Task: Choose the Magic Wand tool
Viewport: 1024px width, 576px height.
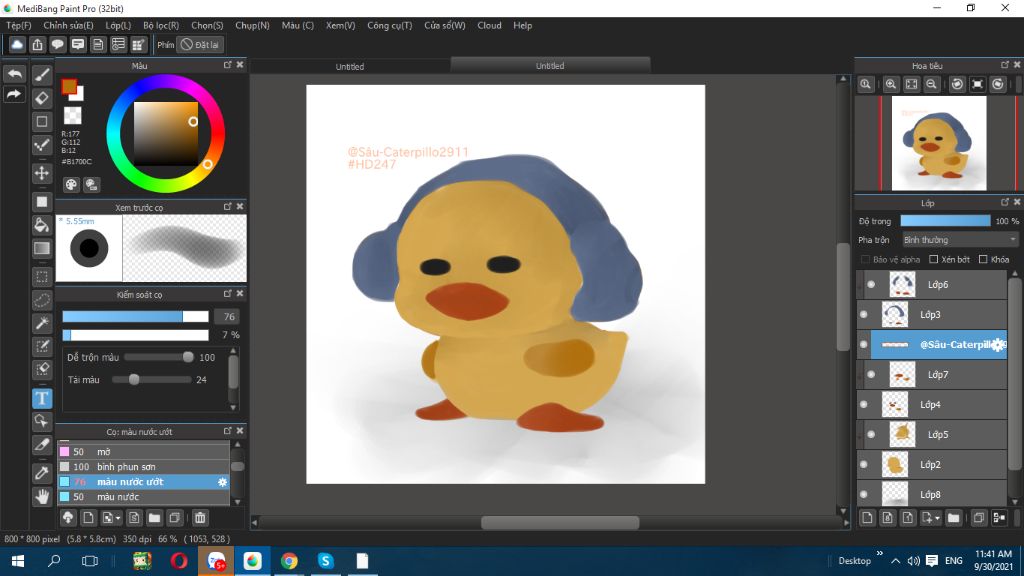Action: (x=42, y=323)
